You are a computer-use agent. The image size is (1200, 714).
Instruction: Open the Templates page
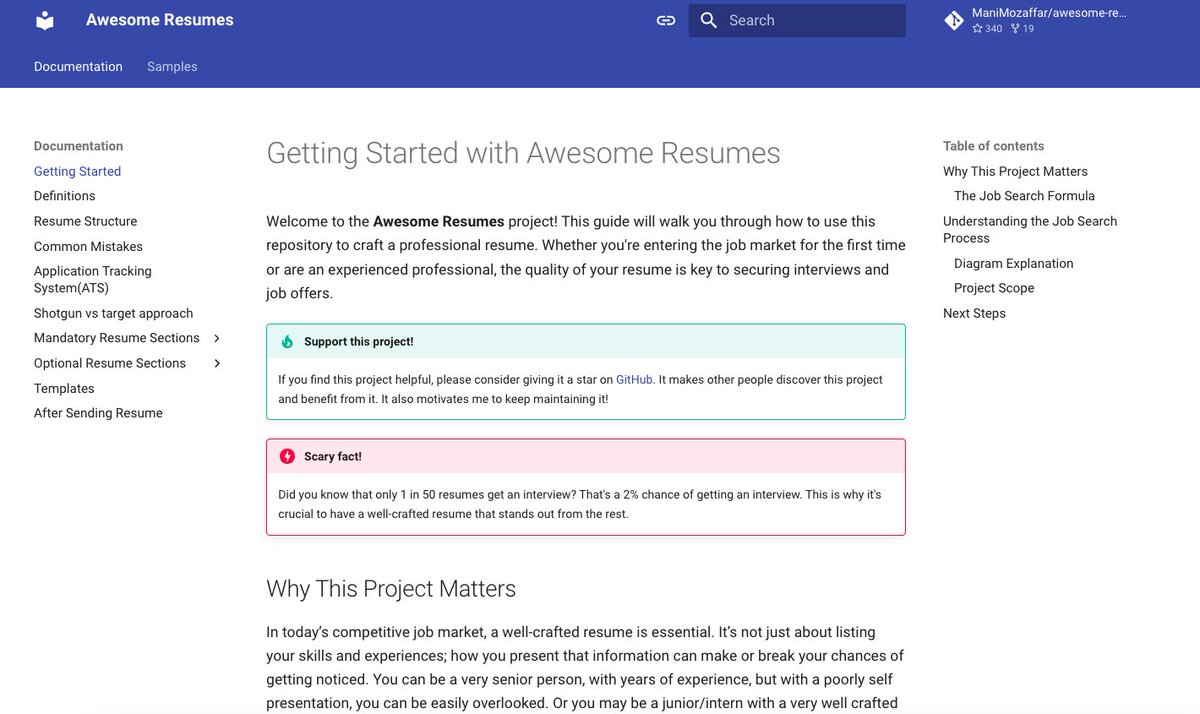64,388
